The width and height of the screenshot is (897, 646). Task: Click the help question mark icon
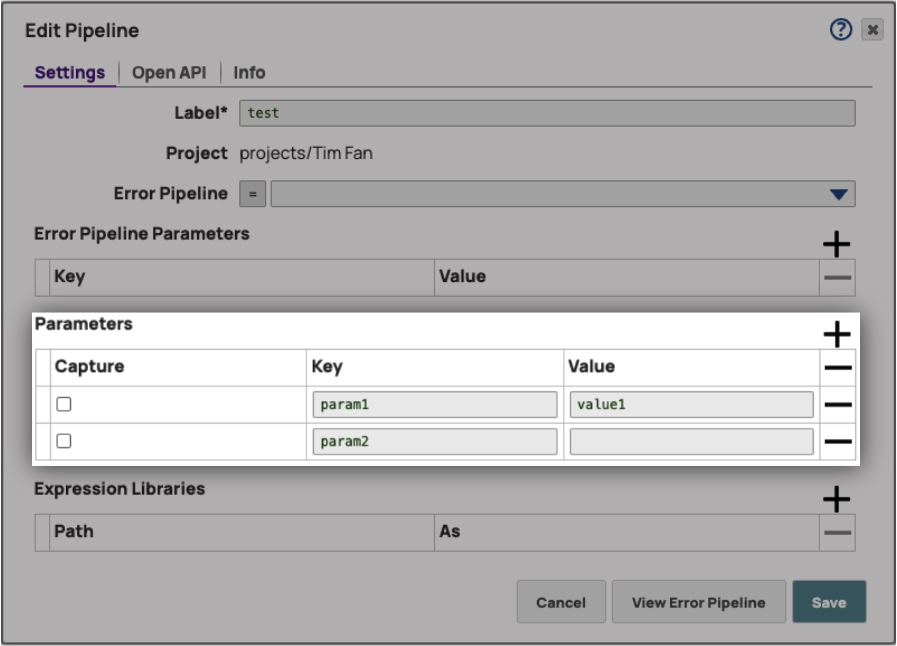[840, 30]
